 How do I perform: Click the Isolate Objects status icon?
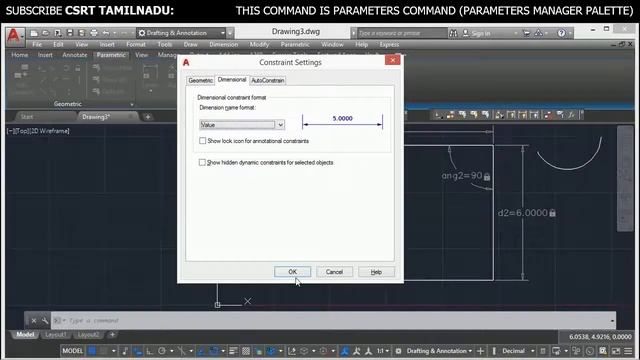(576, 351)
